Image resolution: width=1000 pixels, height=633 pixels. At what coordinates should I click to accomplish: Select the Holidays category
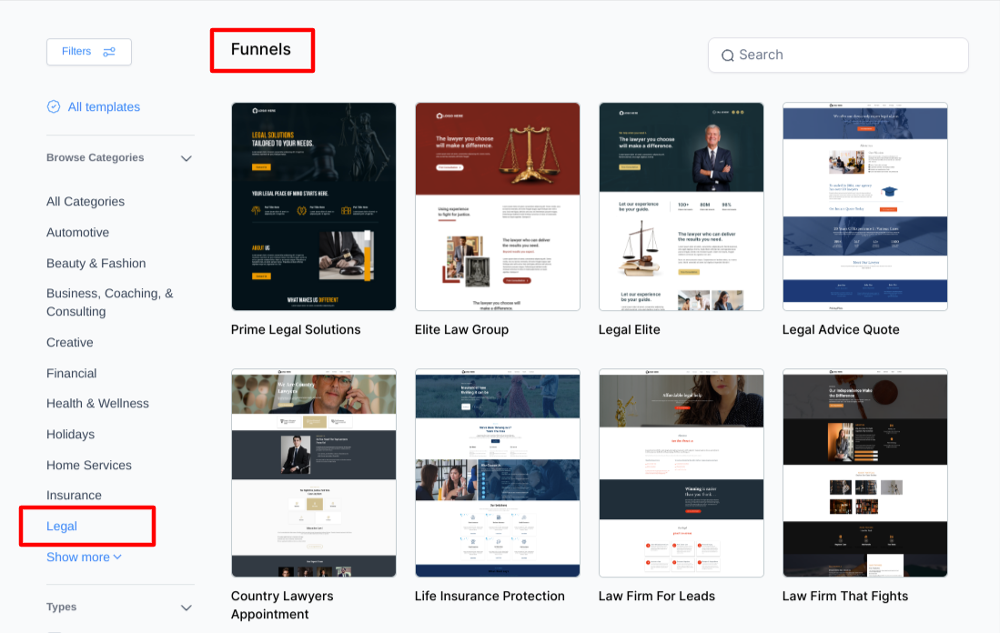[70, 434]
